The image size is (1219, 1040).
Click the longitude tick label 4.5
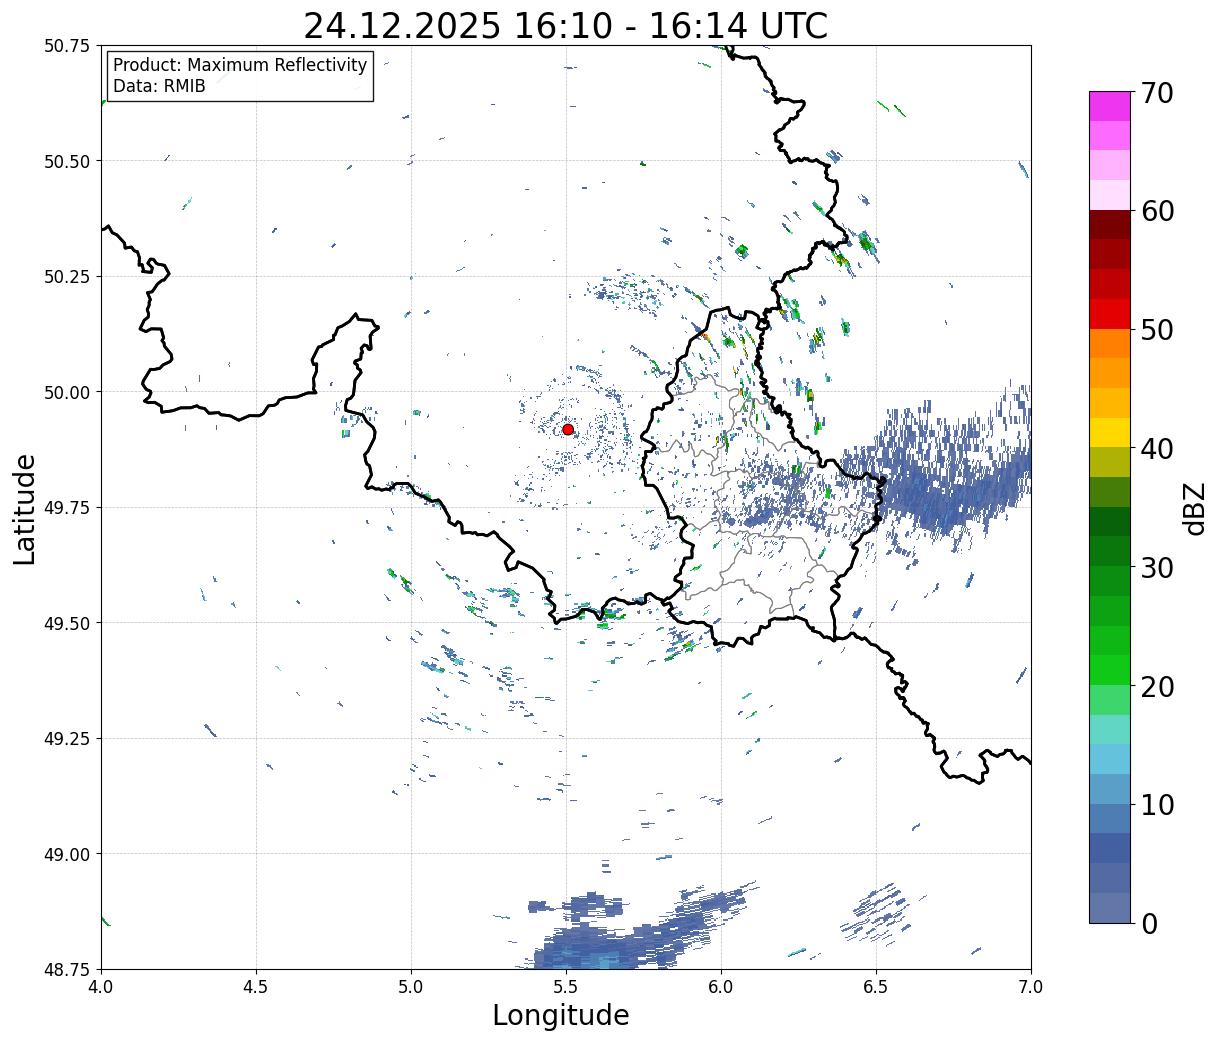(256, 986)
